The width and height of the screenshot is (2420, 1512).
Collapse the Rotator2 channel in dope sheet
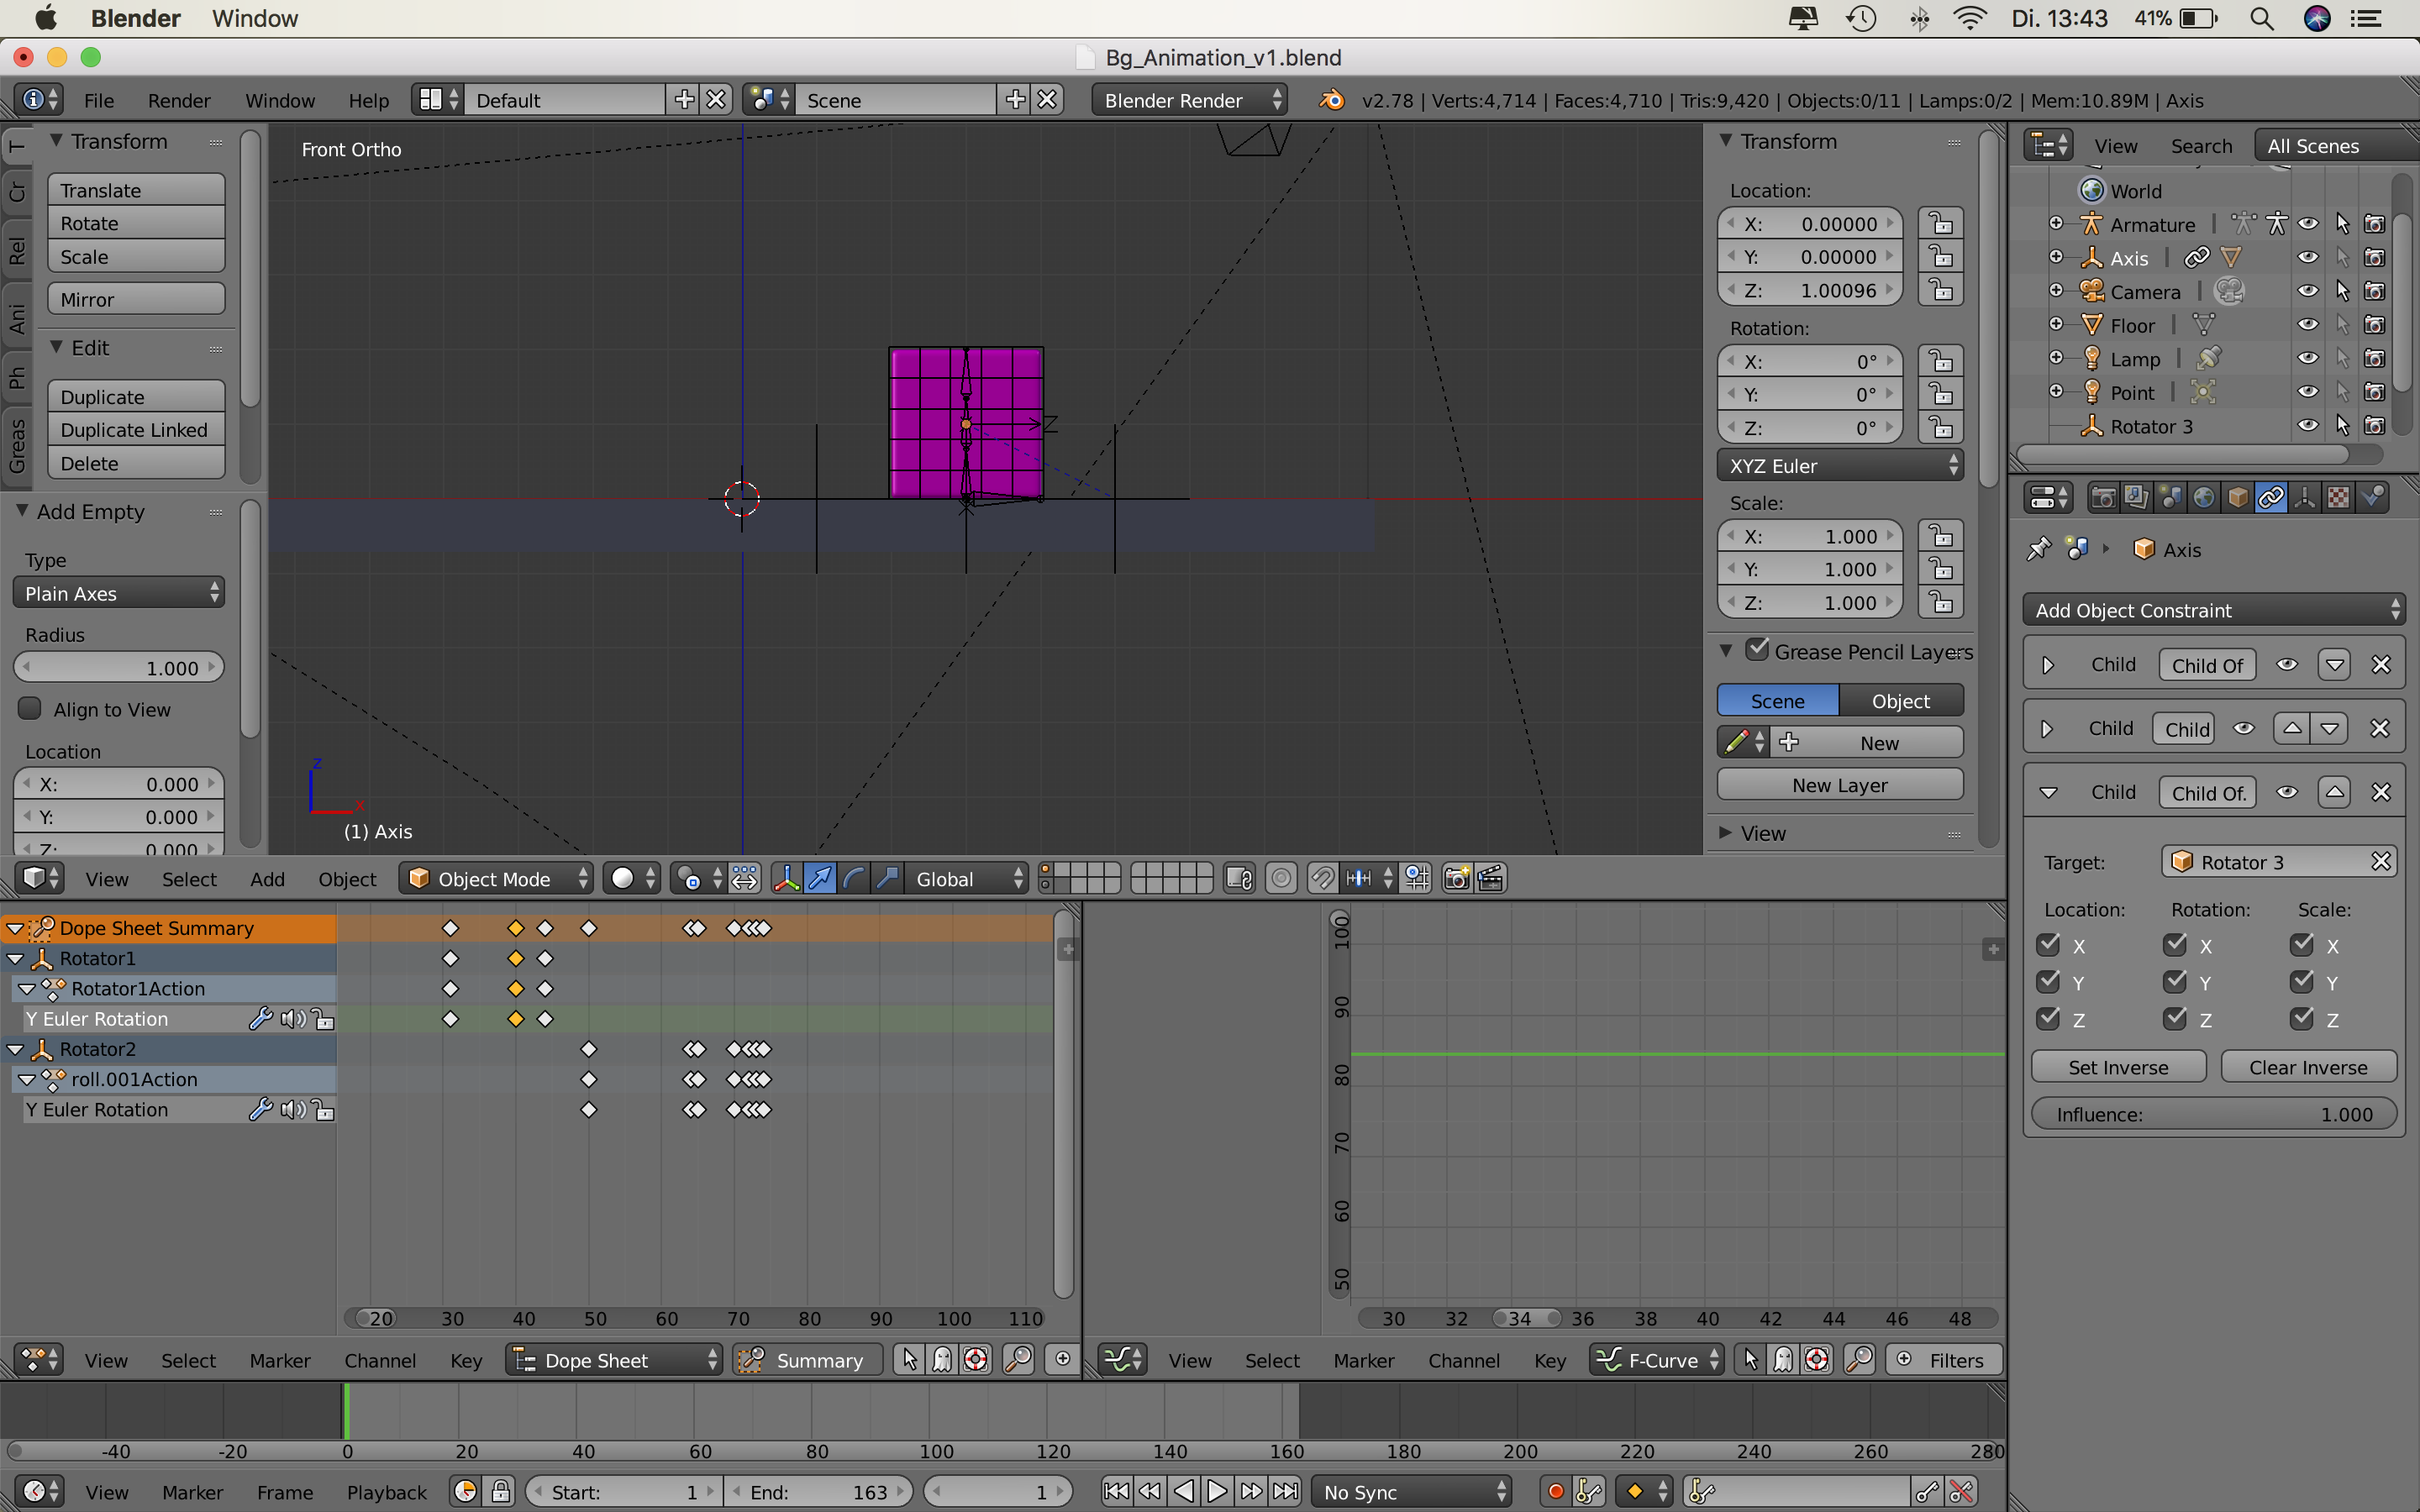coord(16,1049)
